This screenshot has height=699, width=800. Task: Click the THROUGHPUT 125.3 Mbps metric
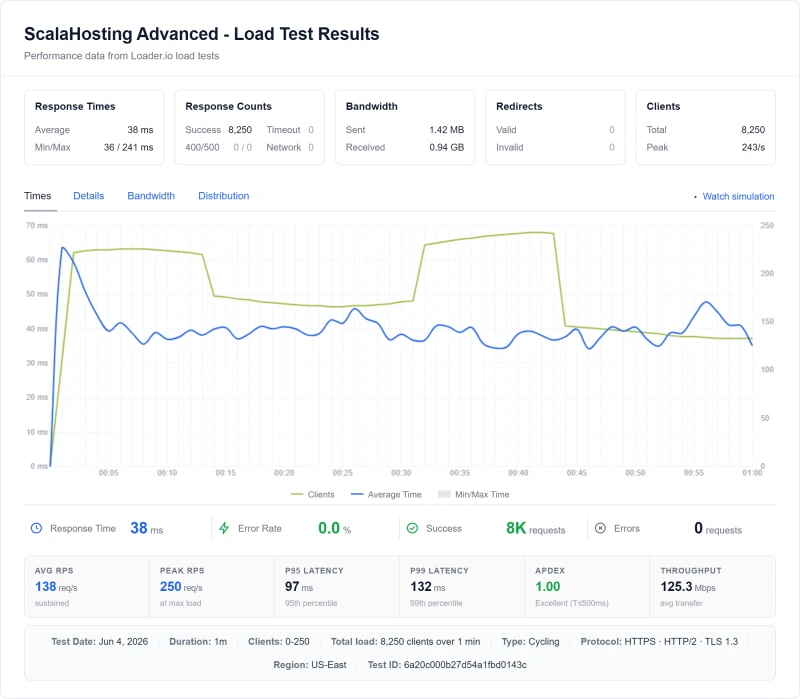point(688,587)
